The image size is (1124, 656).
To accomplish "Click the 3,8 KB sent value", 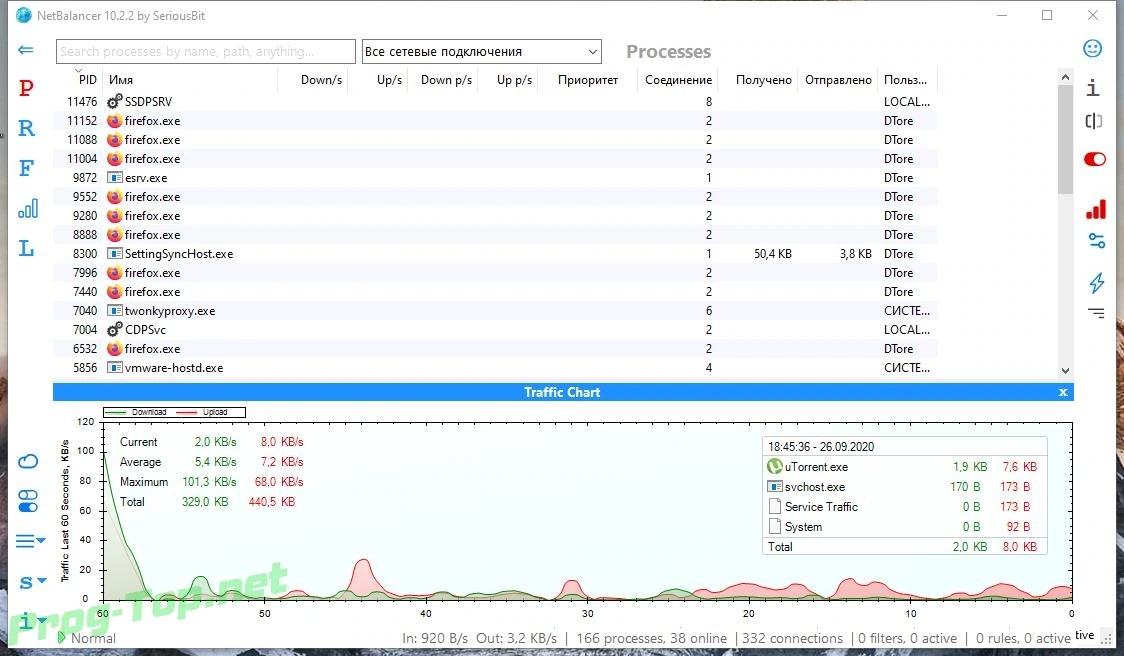I will (x=856, y=254).
